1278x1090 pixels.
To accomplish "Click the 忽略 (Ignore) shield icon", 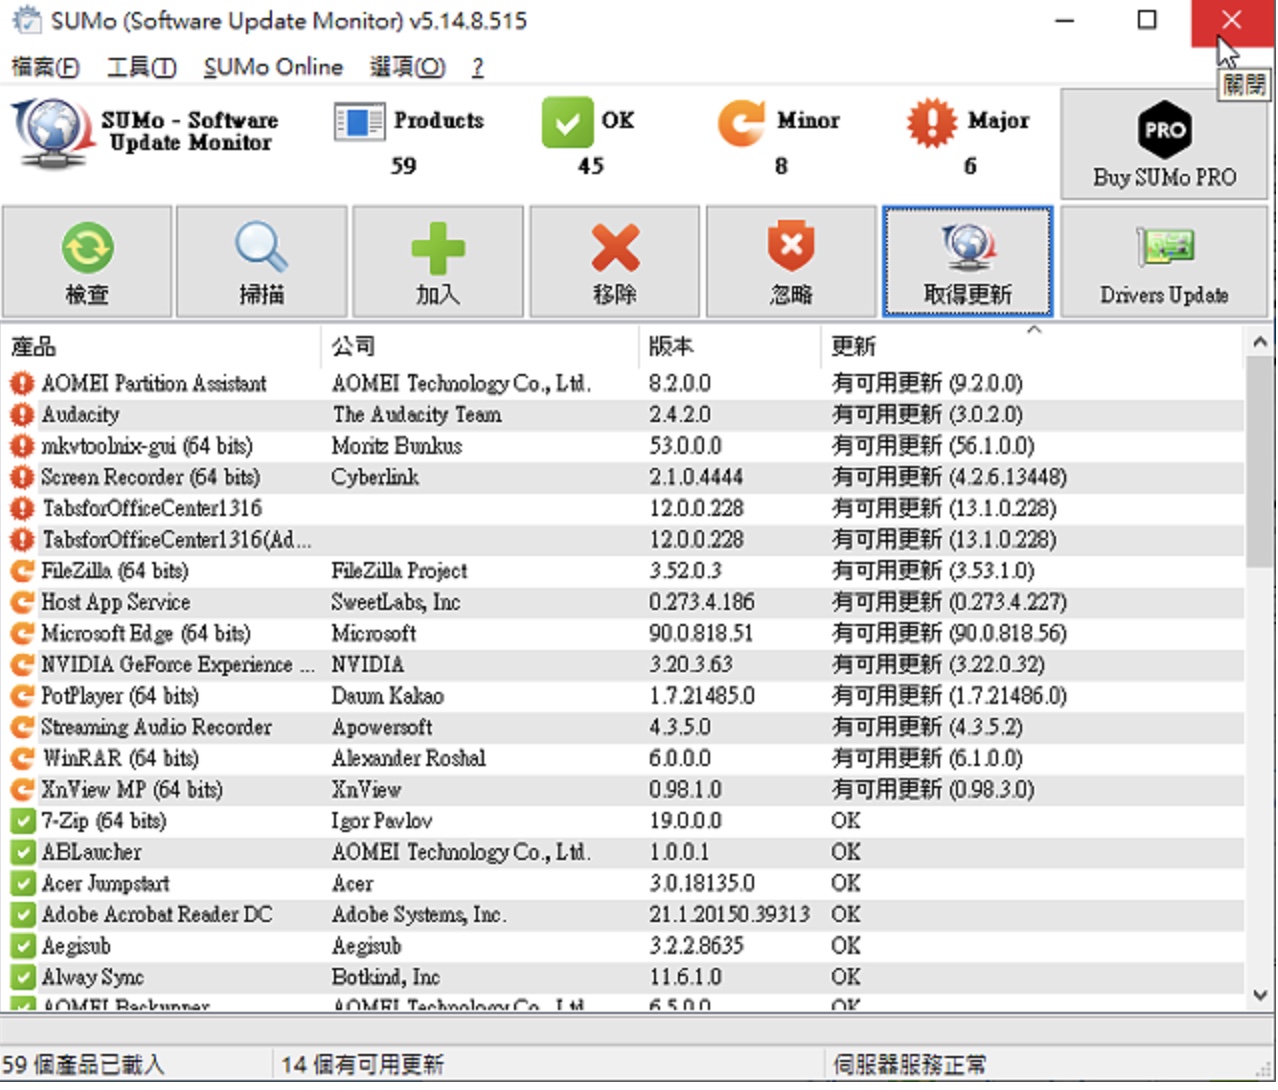I will (791, 247).
